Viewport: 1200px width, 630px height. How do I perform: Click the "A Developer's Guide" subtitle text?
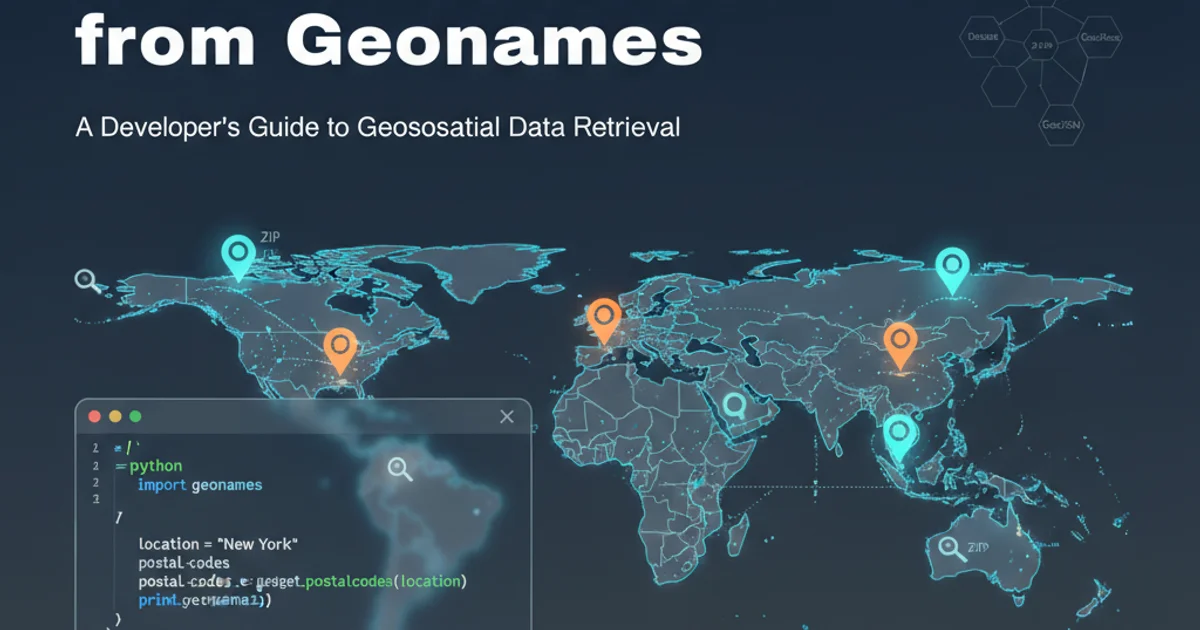pos(377,127)
